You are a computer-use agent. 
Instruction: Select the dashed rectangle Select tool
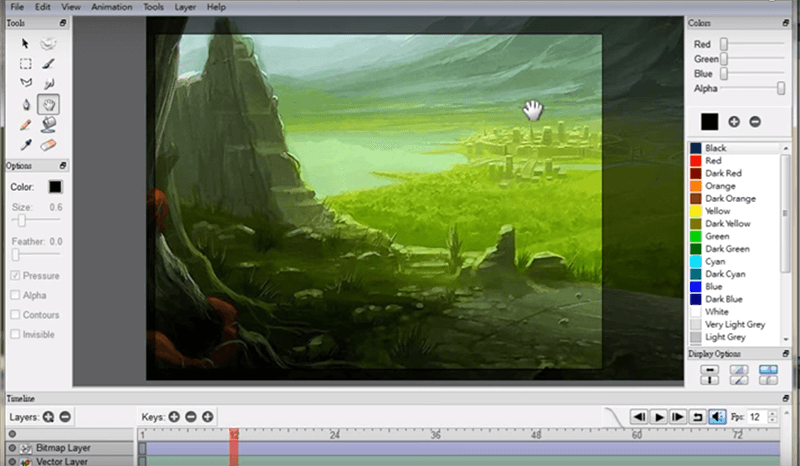pos(25,64)
